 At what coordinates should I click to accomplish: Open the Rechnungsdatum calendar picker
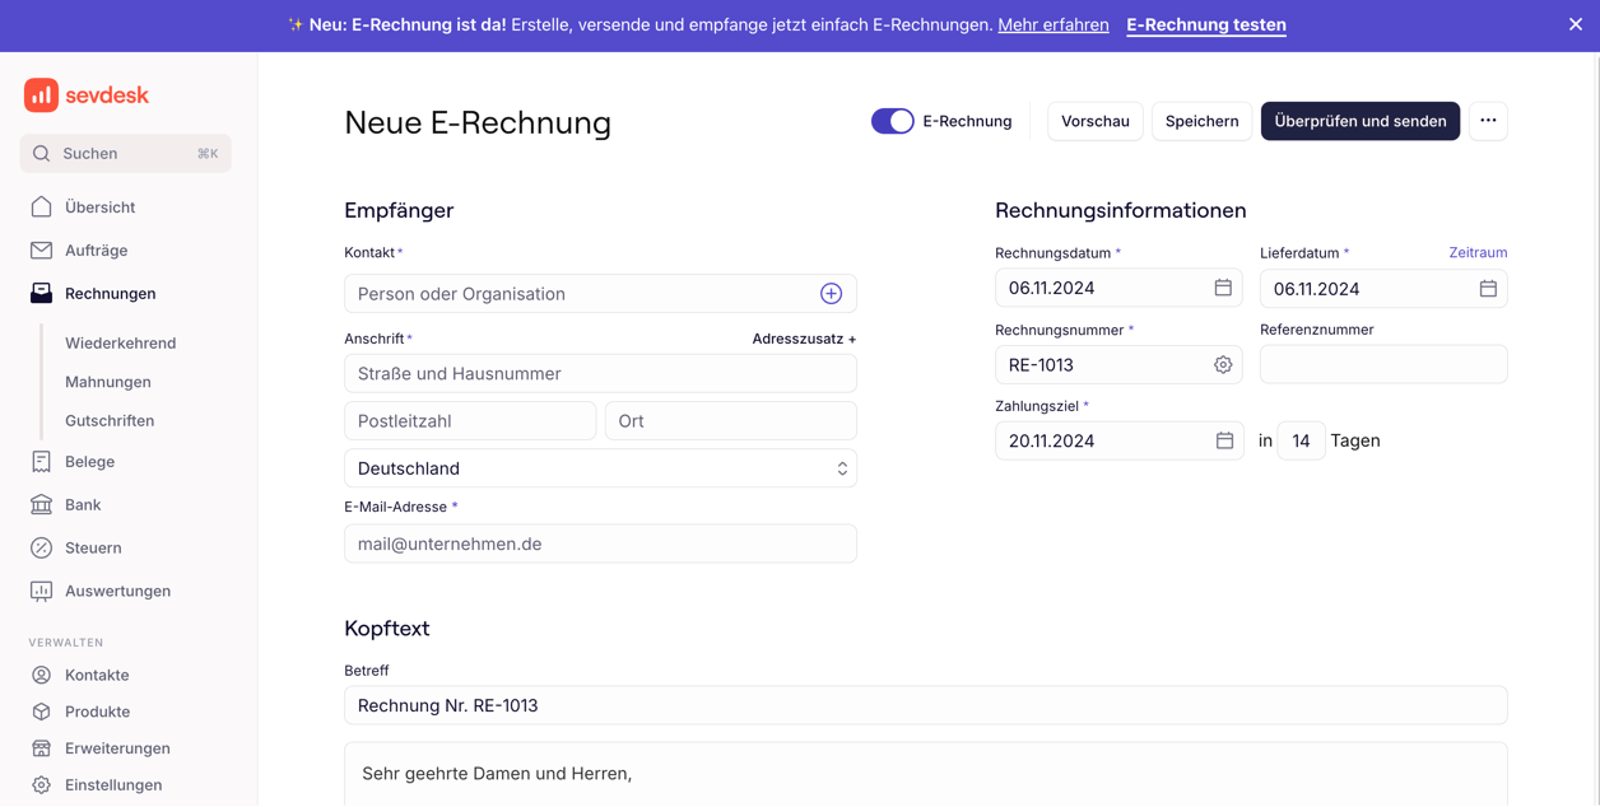coord(1222,288)
